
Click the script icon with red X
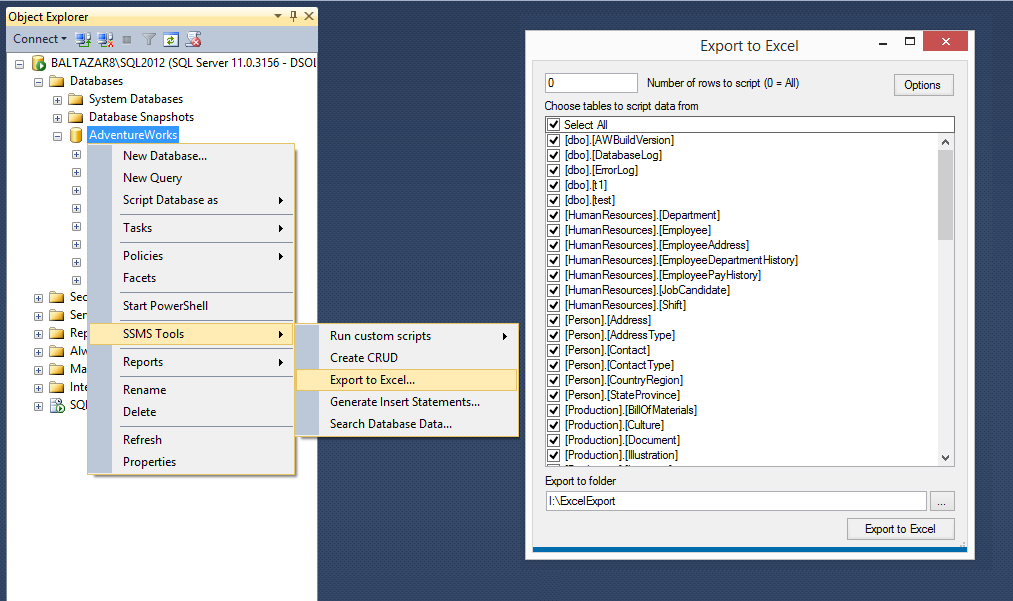193,39
